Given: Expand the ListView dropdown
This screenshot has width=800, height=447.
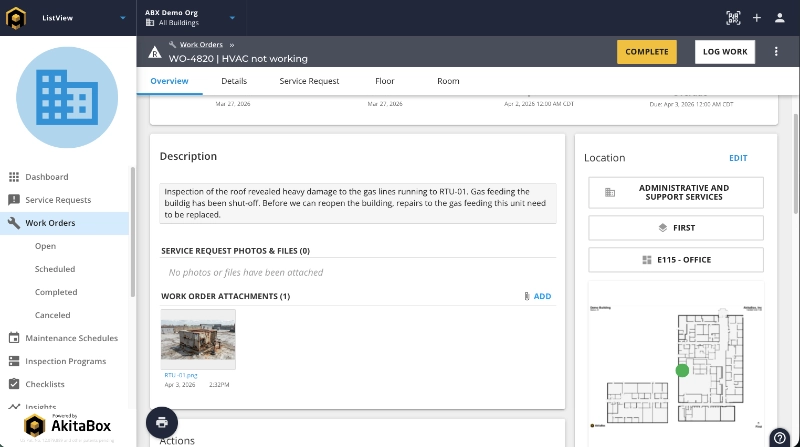Looking at the screenshot, I should tap(122, 18).
